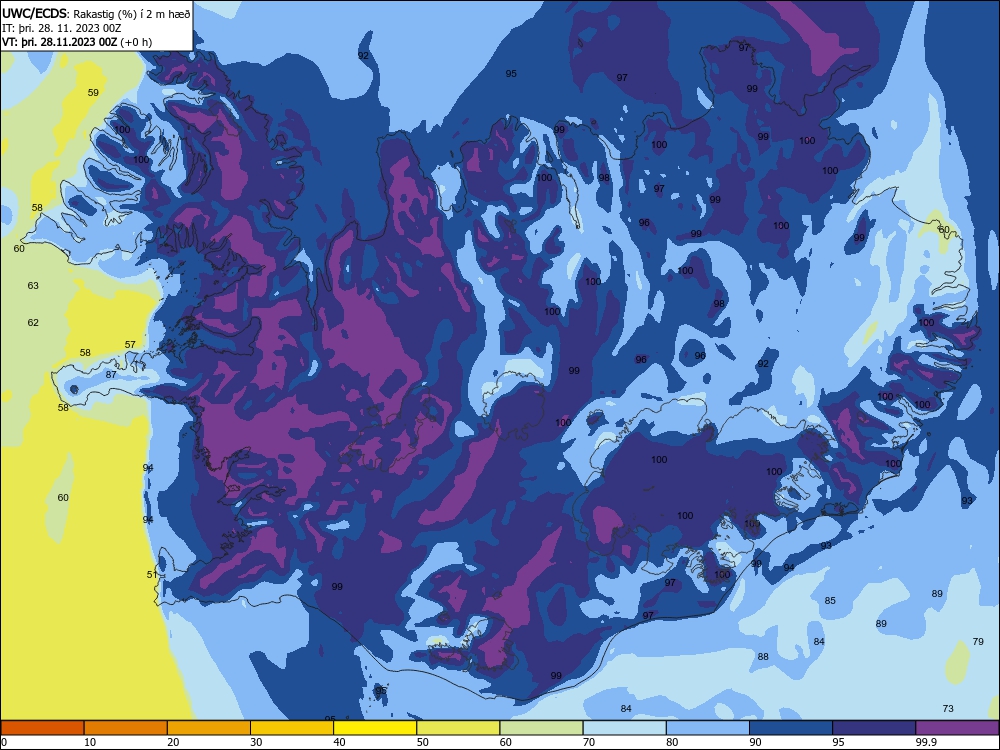Click the humidity value '63' on the map

click(33, 286)
